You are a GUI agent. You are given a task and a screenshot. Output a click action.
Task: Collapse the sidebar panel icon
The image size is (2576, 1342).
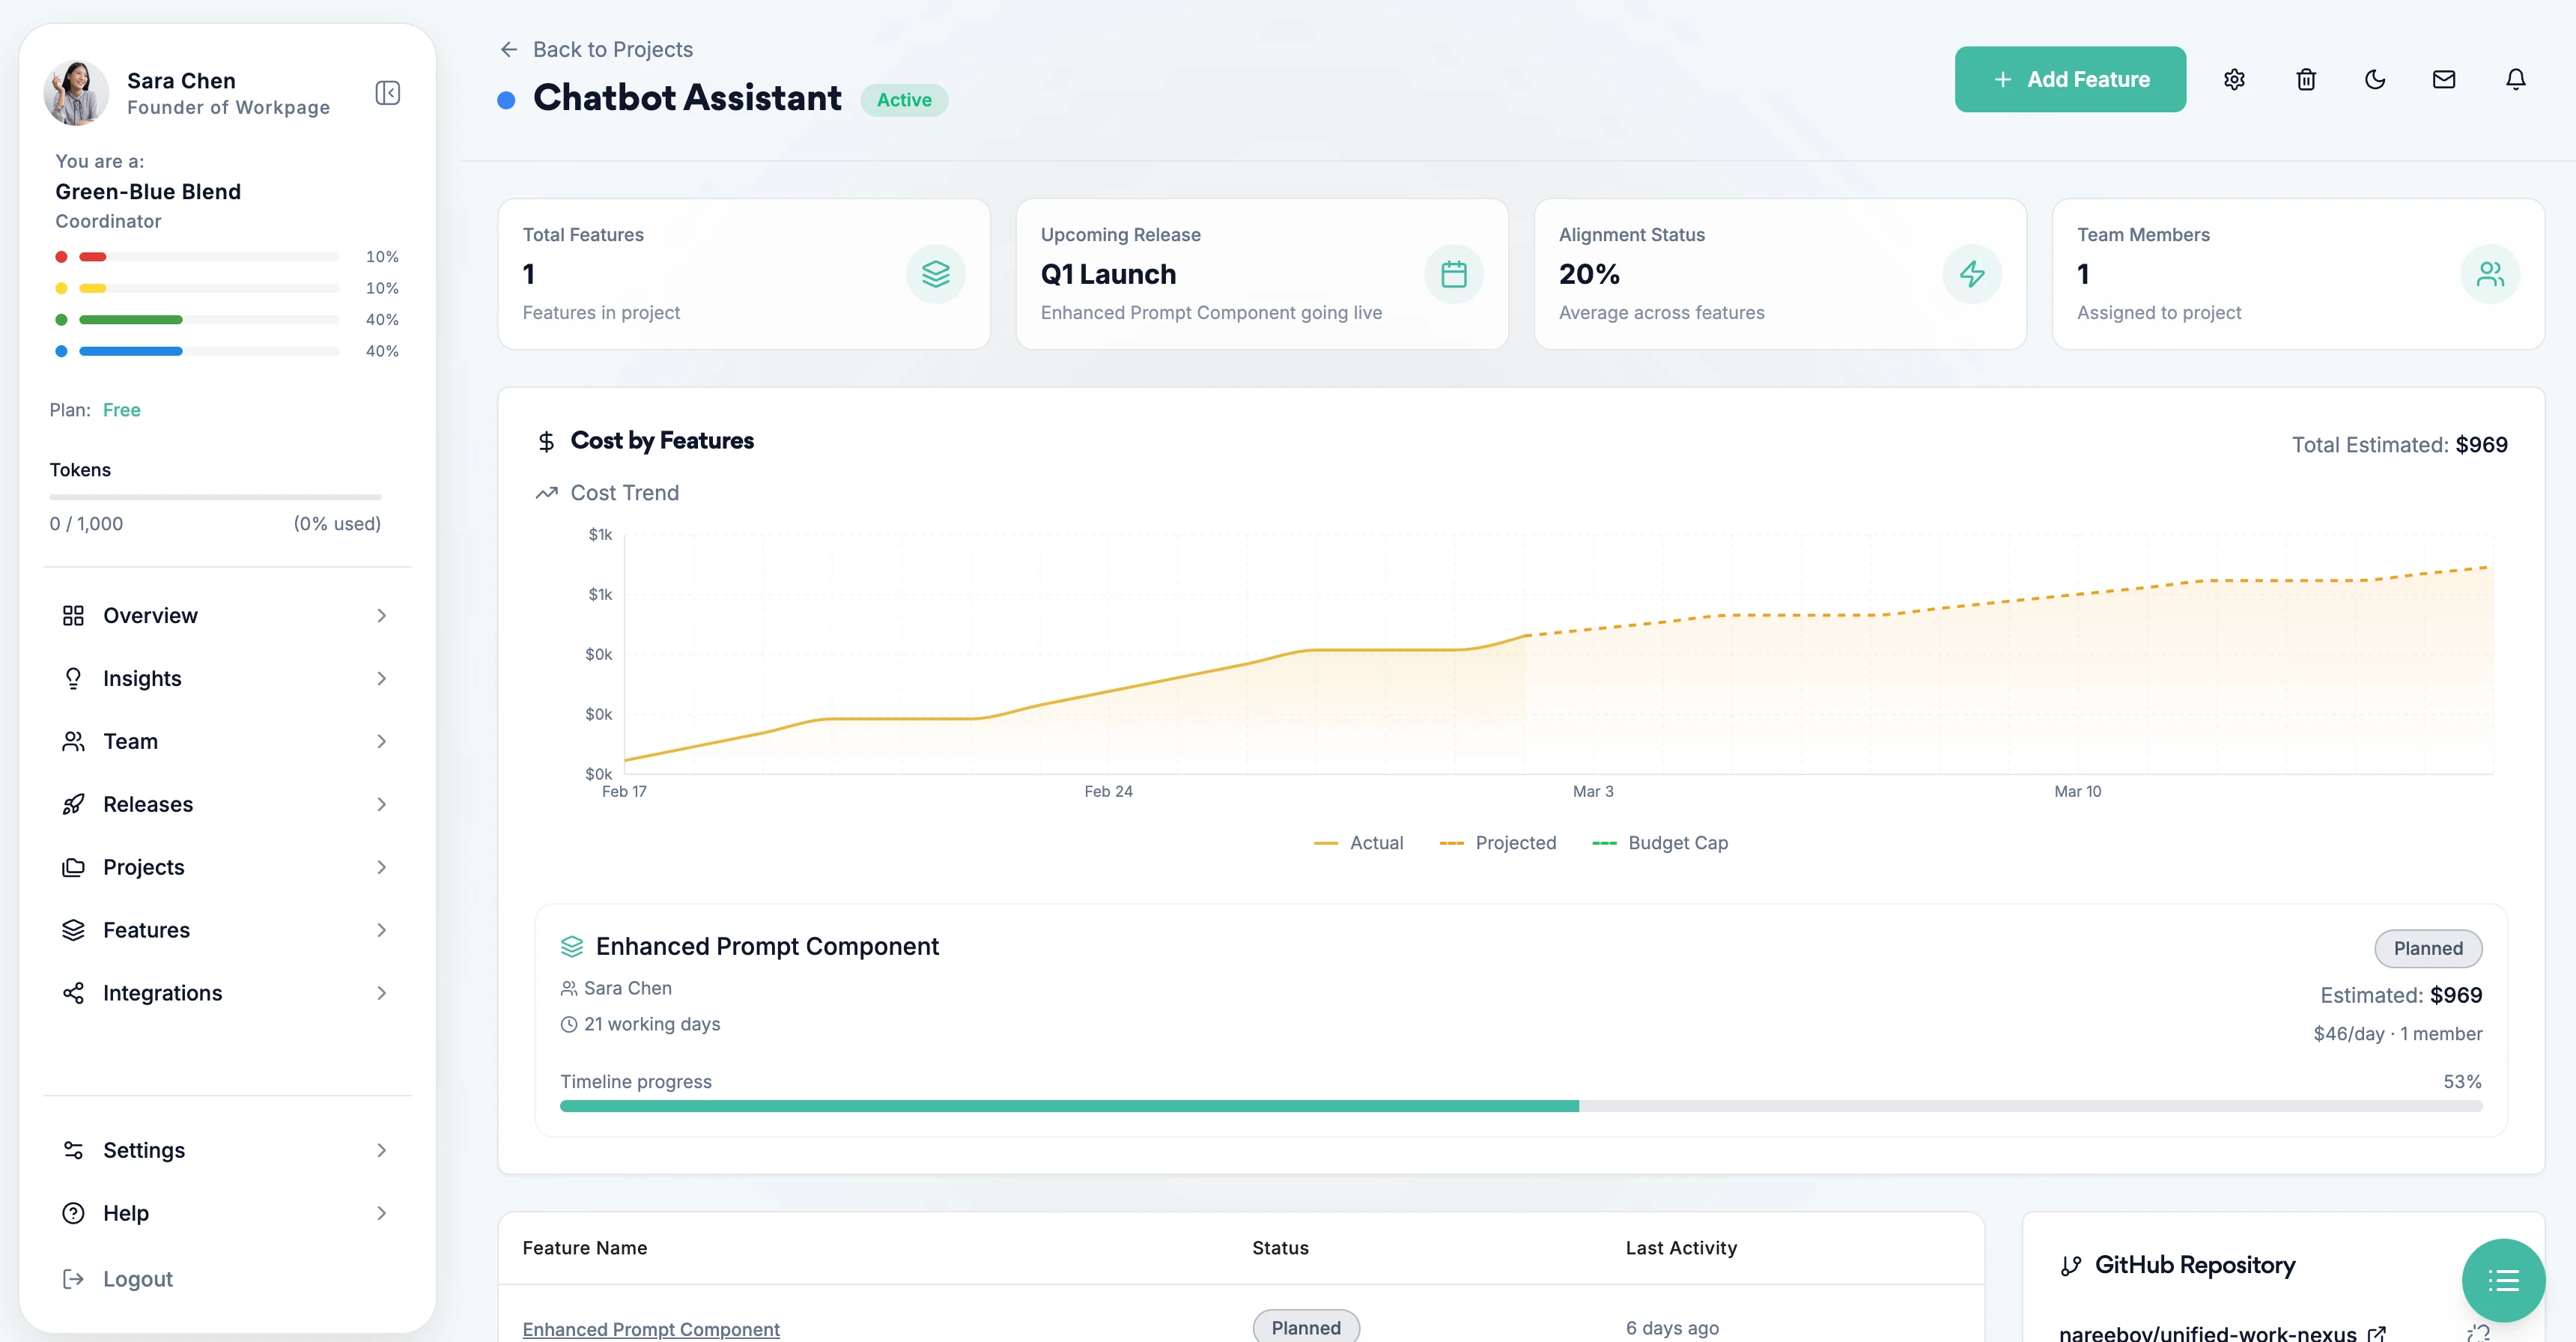387,93
